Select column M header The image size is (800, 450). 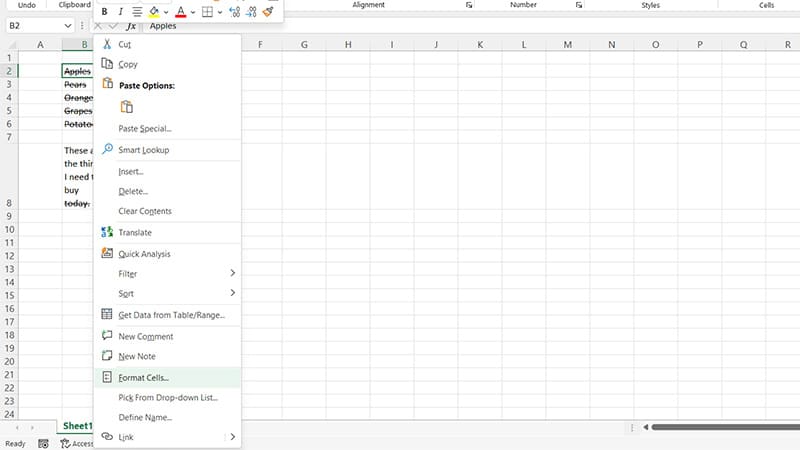pyautogui.click(x=567, y=45)
